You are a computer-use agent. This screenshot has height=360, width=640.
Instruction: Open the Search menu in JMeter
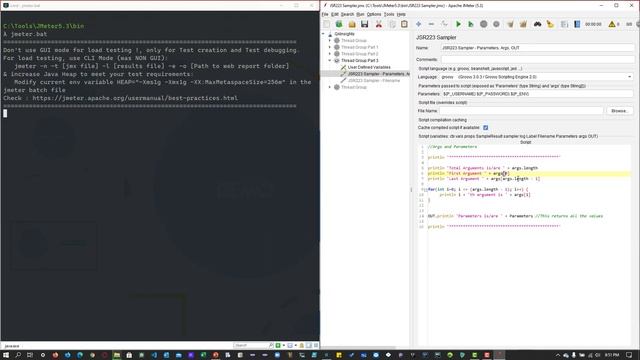click(x=347, y=14)
